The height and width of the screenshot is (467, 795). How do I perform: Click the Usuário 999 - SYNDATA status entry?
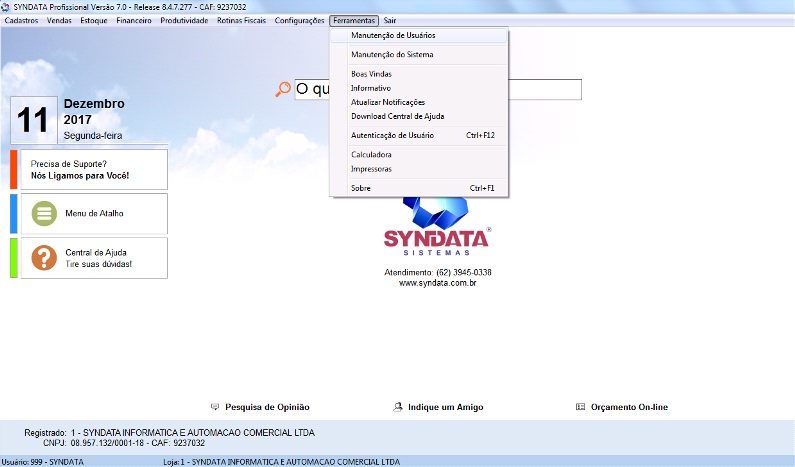click(43, 462)
